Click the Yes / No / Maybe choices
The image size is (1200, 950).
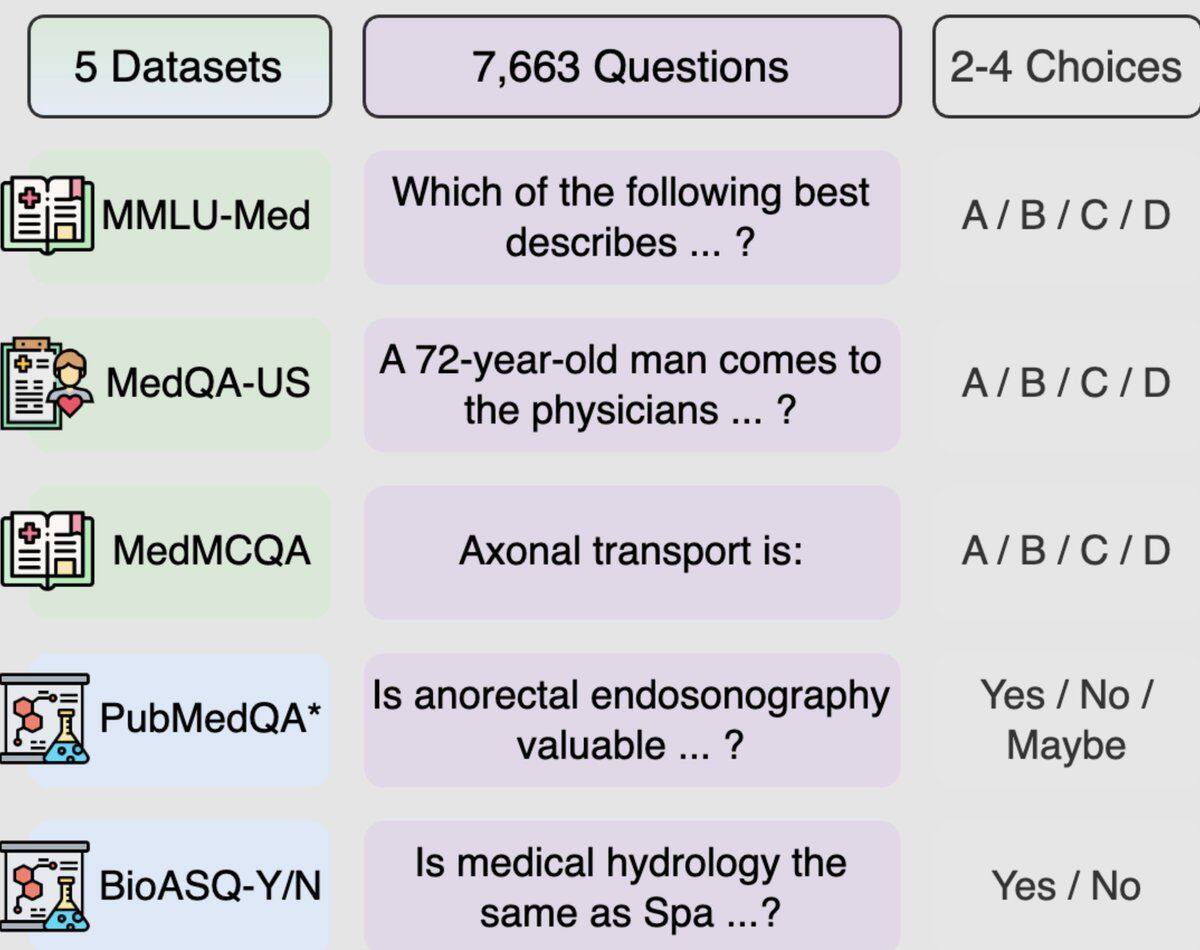coord(1066,720)
